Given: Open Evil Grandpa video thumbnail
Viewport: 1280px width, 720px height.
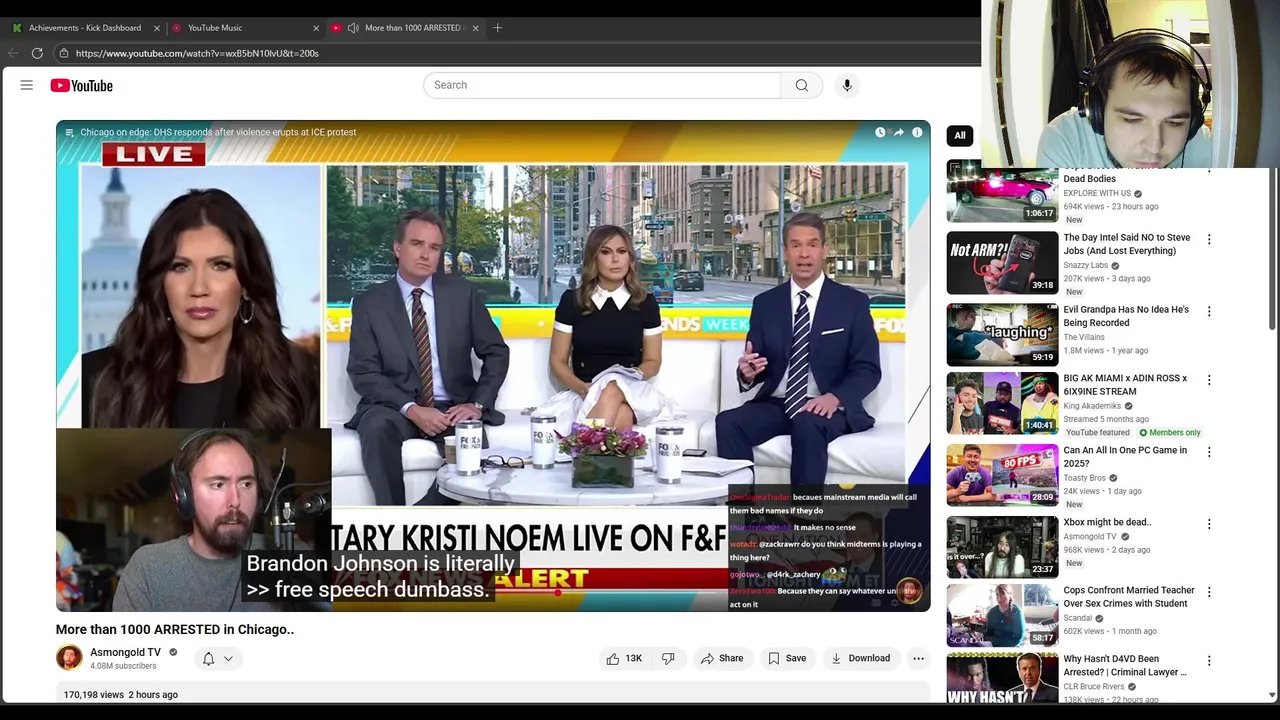Looking at the screenshot, I should 1002,335.
